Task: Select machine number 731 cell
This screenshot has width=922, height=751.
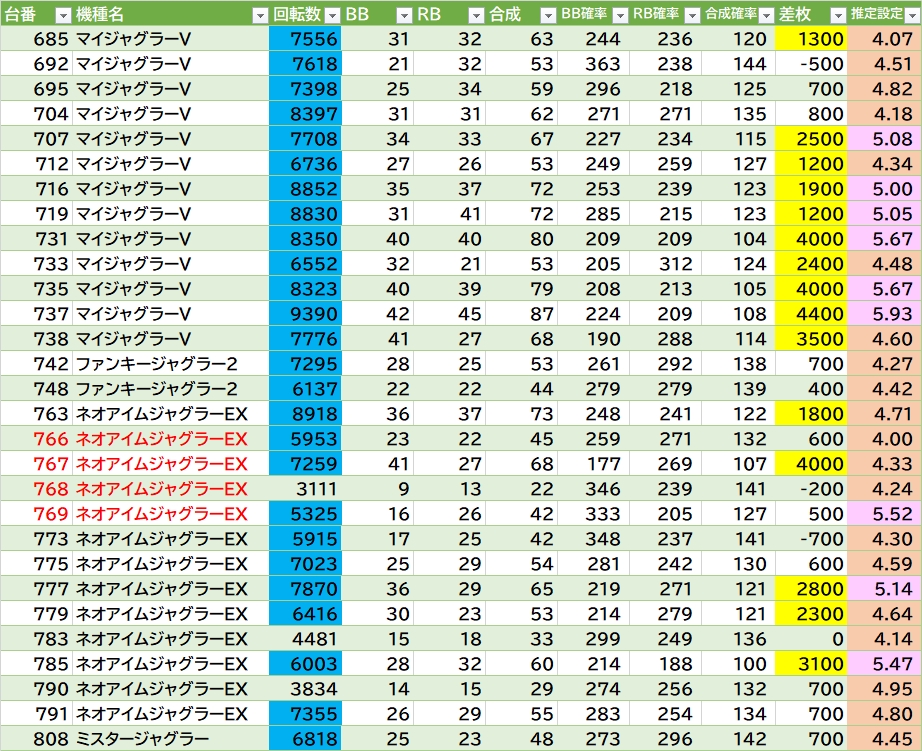Action: [36, 239]
